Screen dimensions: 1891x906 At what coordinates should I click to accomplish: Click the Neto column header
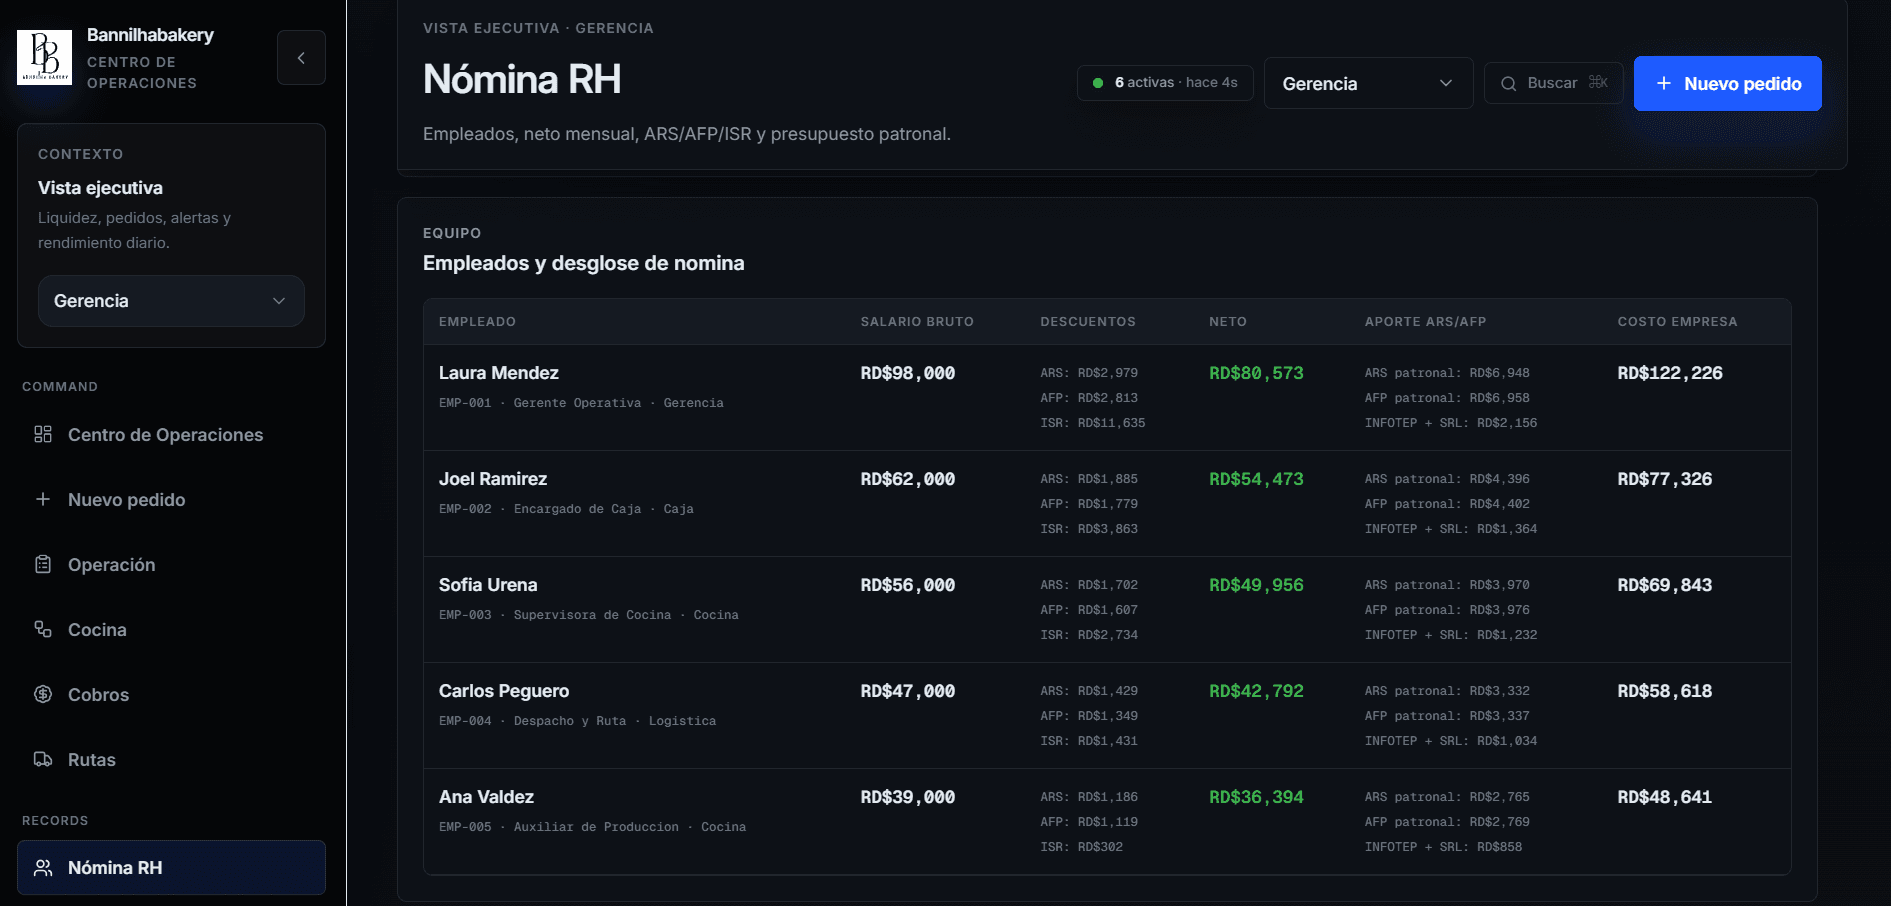tap(1228, 322)
